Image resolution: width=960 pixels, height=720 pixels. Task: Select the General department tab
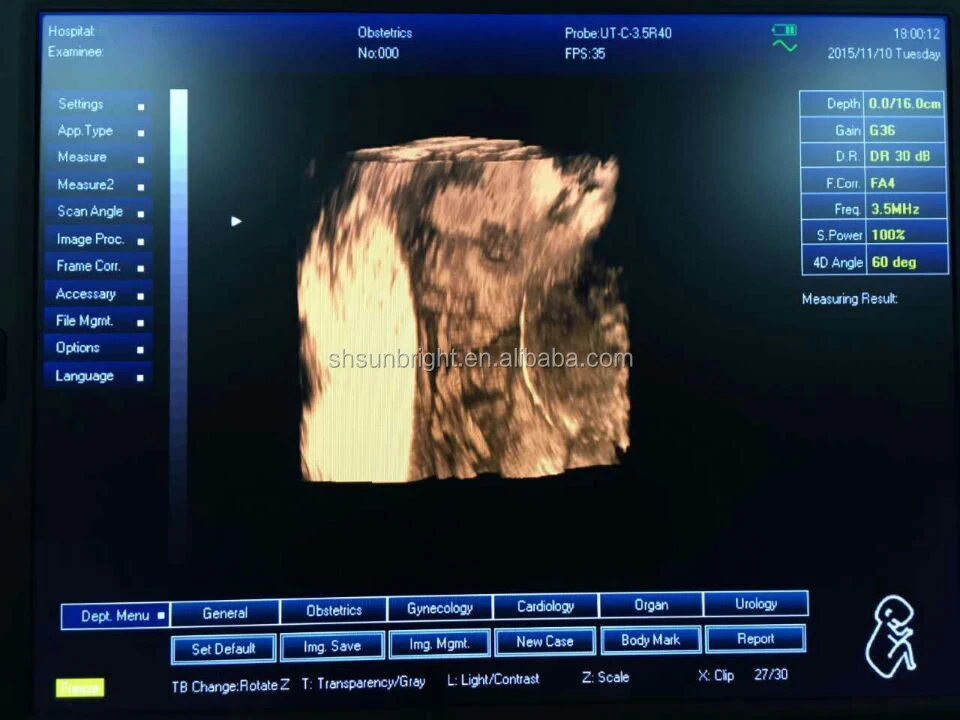[x=225, y=613]
